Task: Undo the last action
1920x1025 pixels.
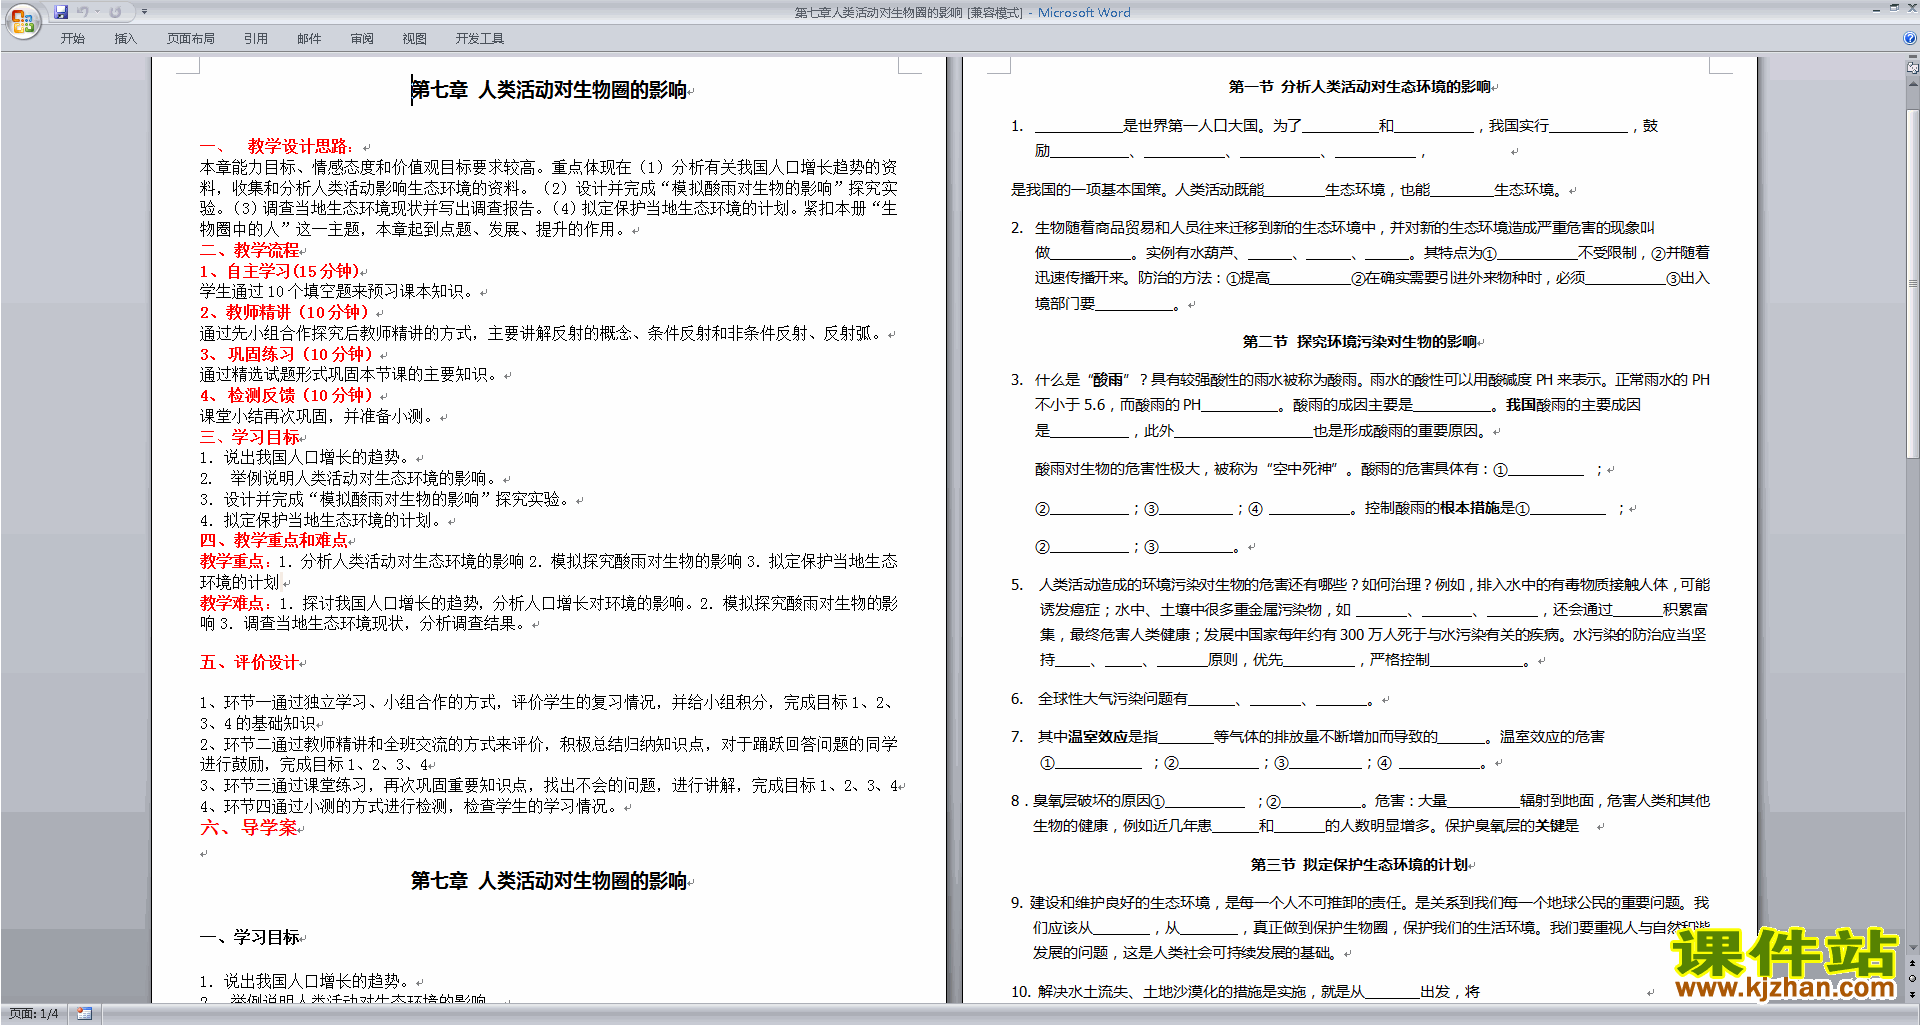Action: coord(83,12)
